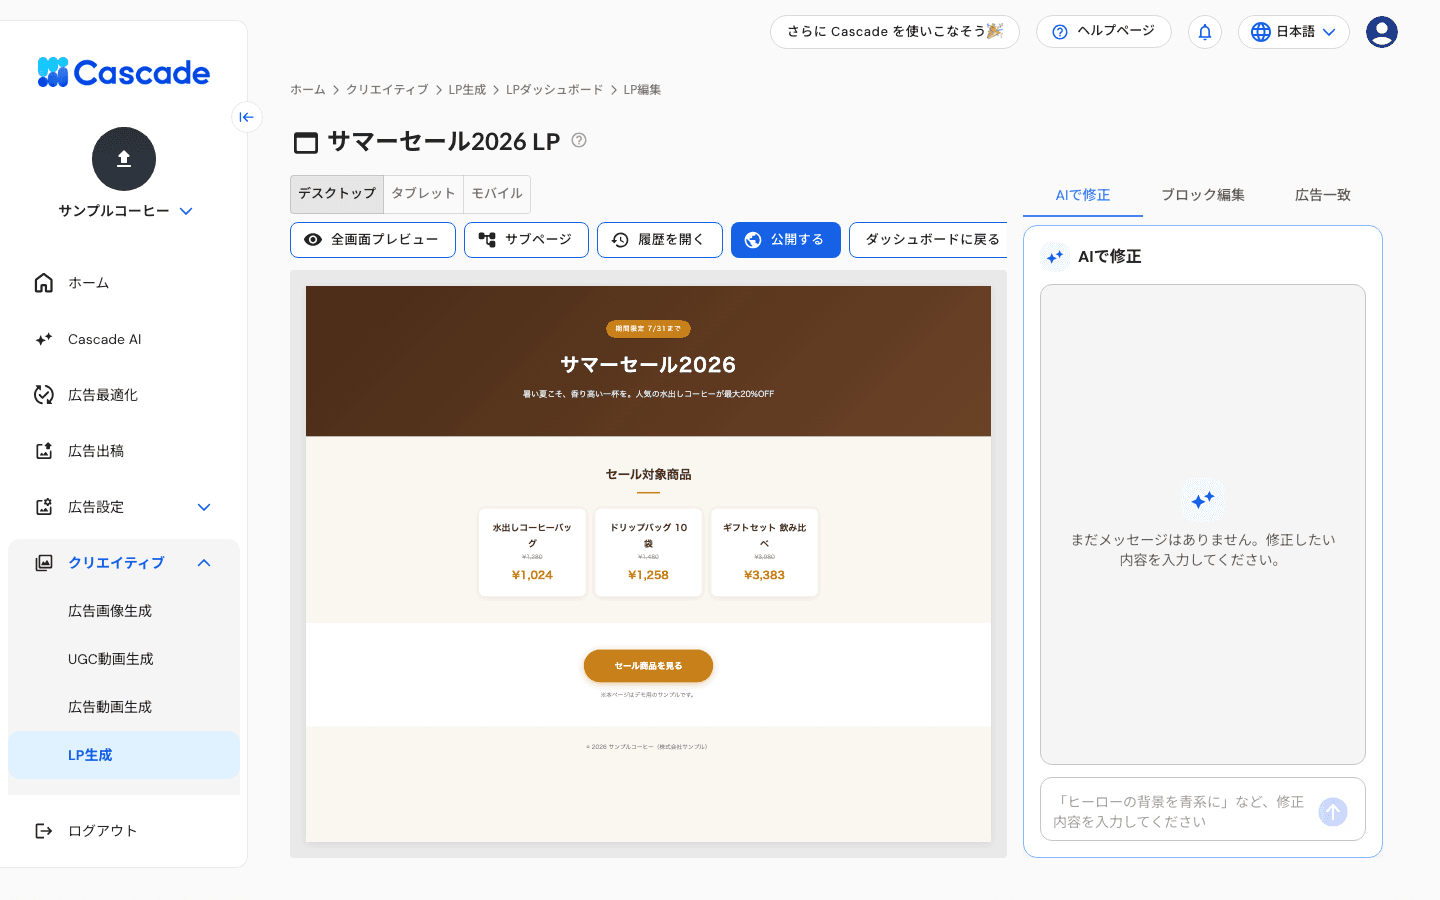Switch to モバイル view

[x=497, y=194]
